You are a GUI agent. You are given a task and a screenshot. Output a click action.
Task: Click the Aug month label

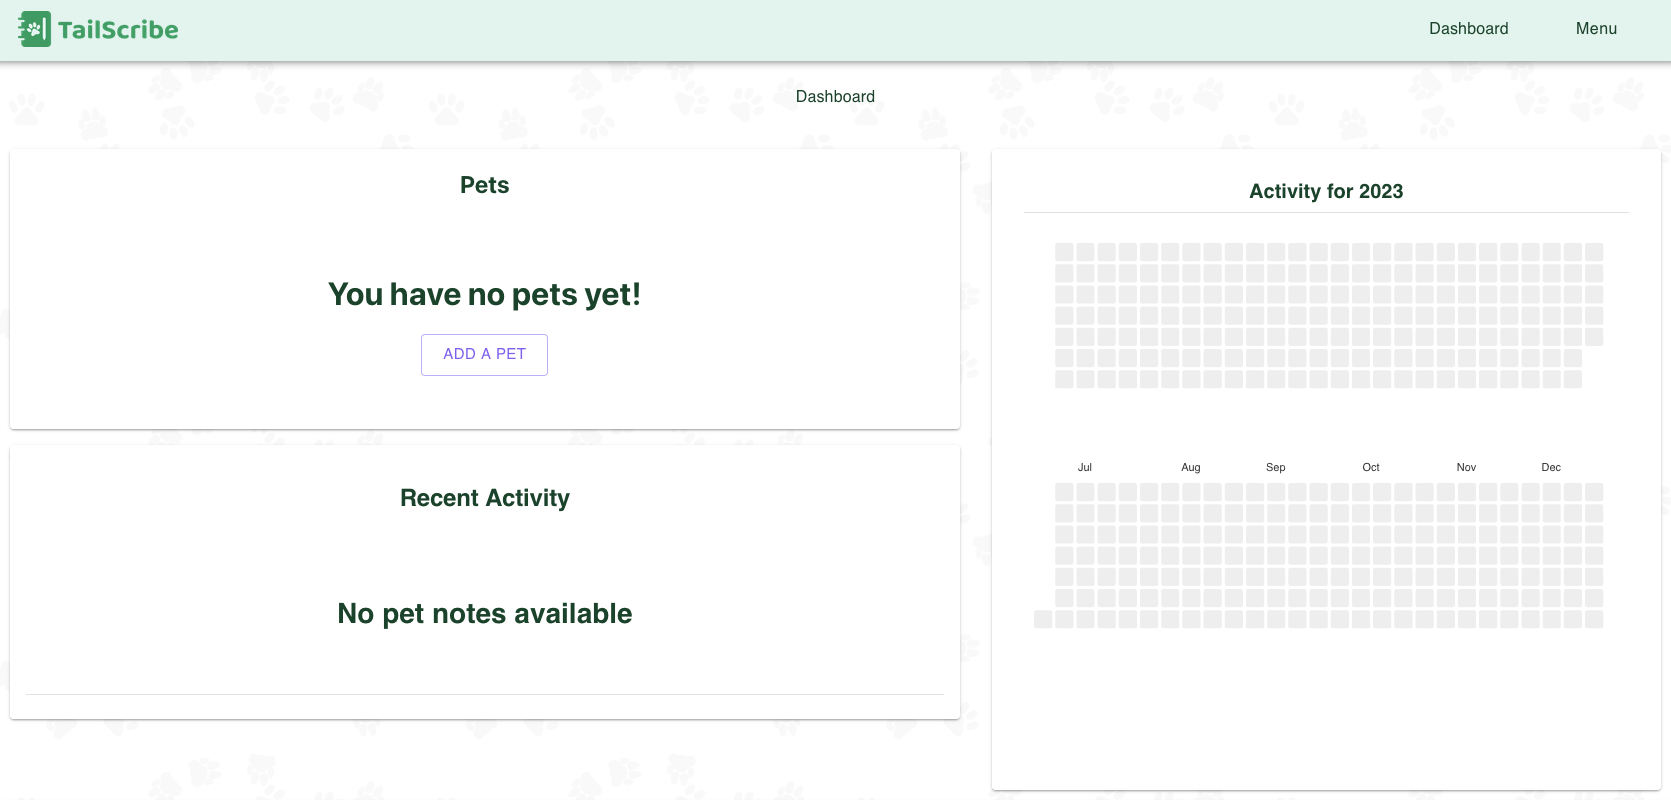click(1190, 466)
